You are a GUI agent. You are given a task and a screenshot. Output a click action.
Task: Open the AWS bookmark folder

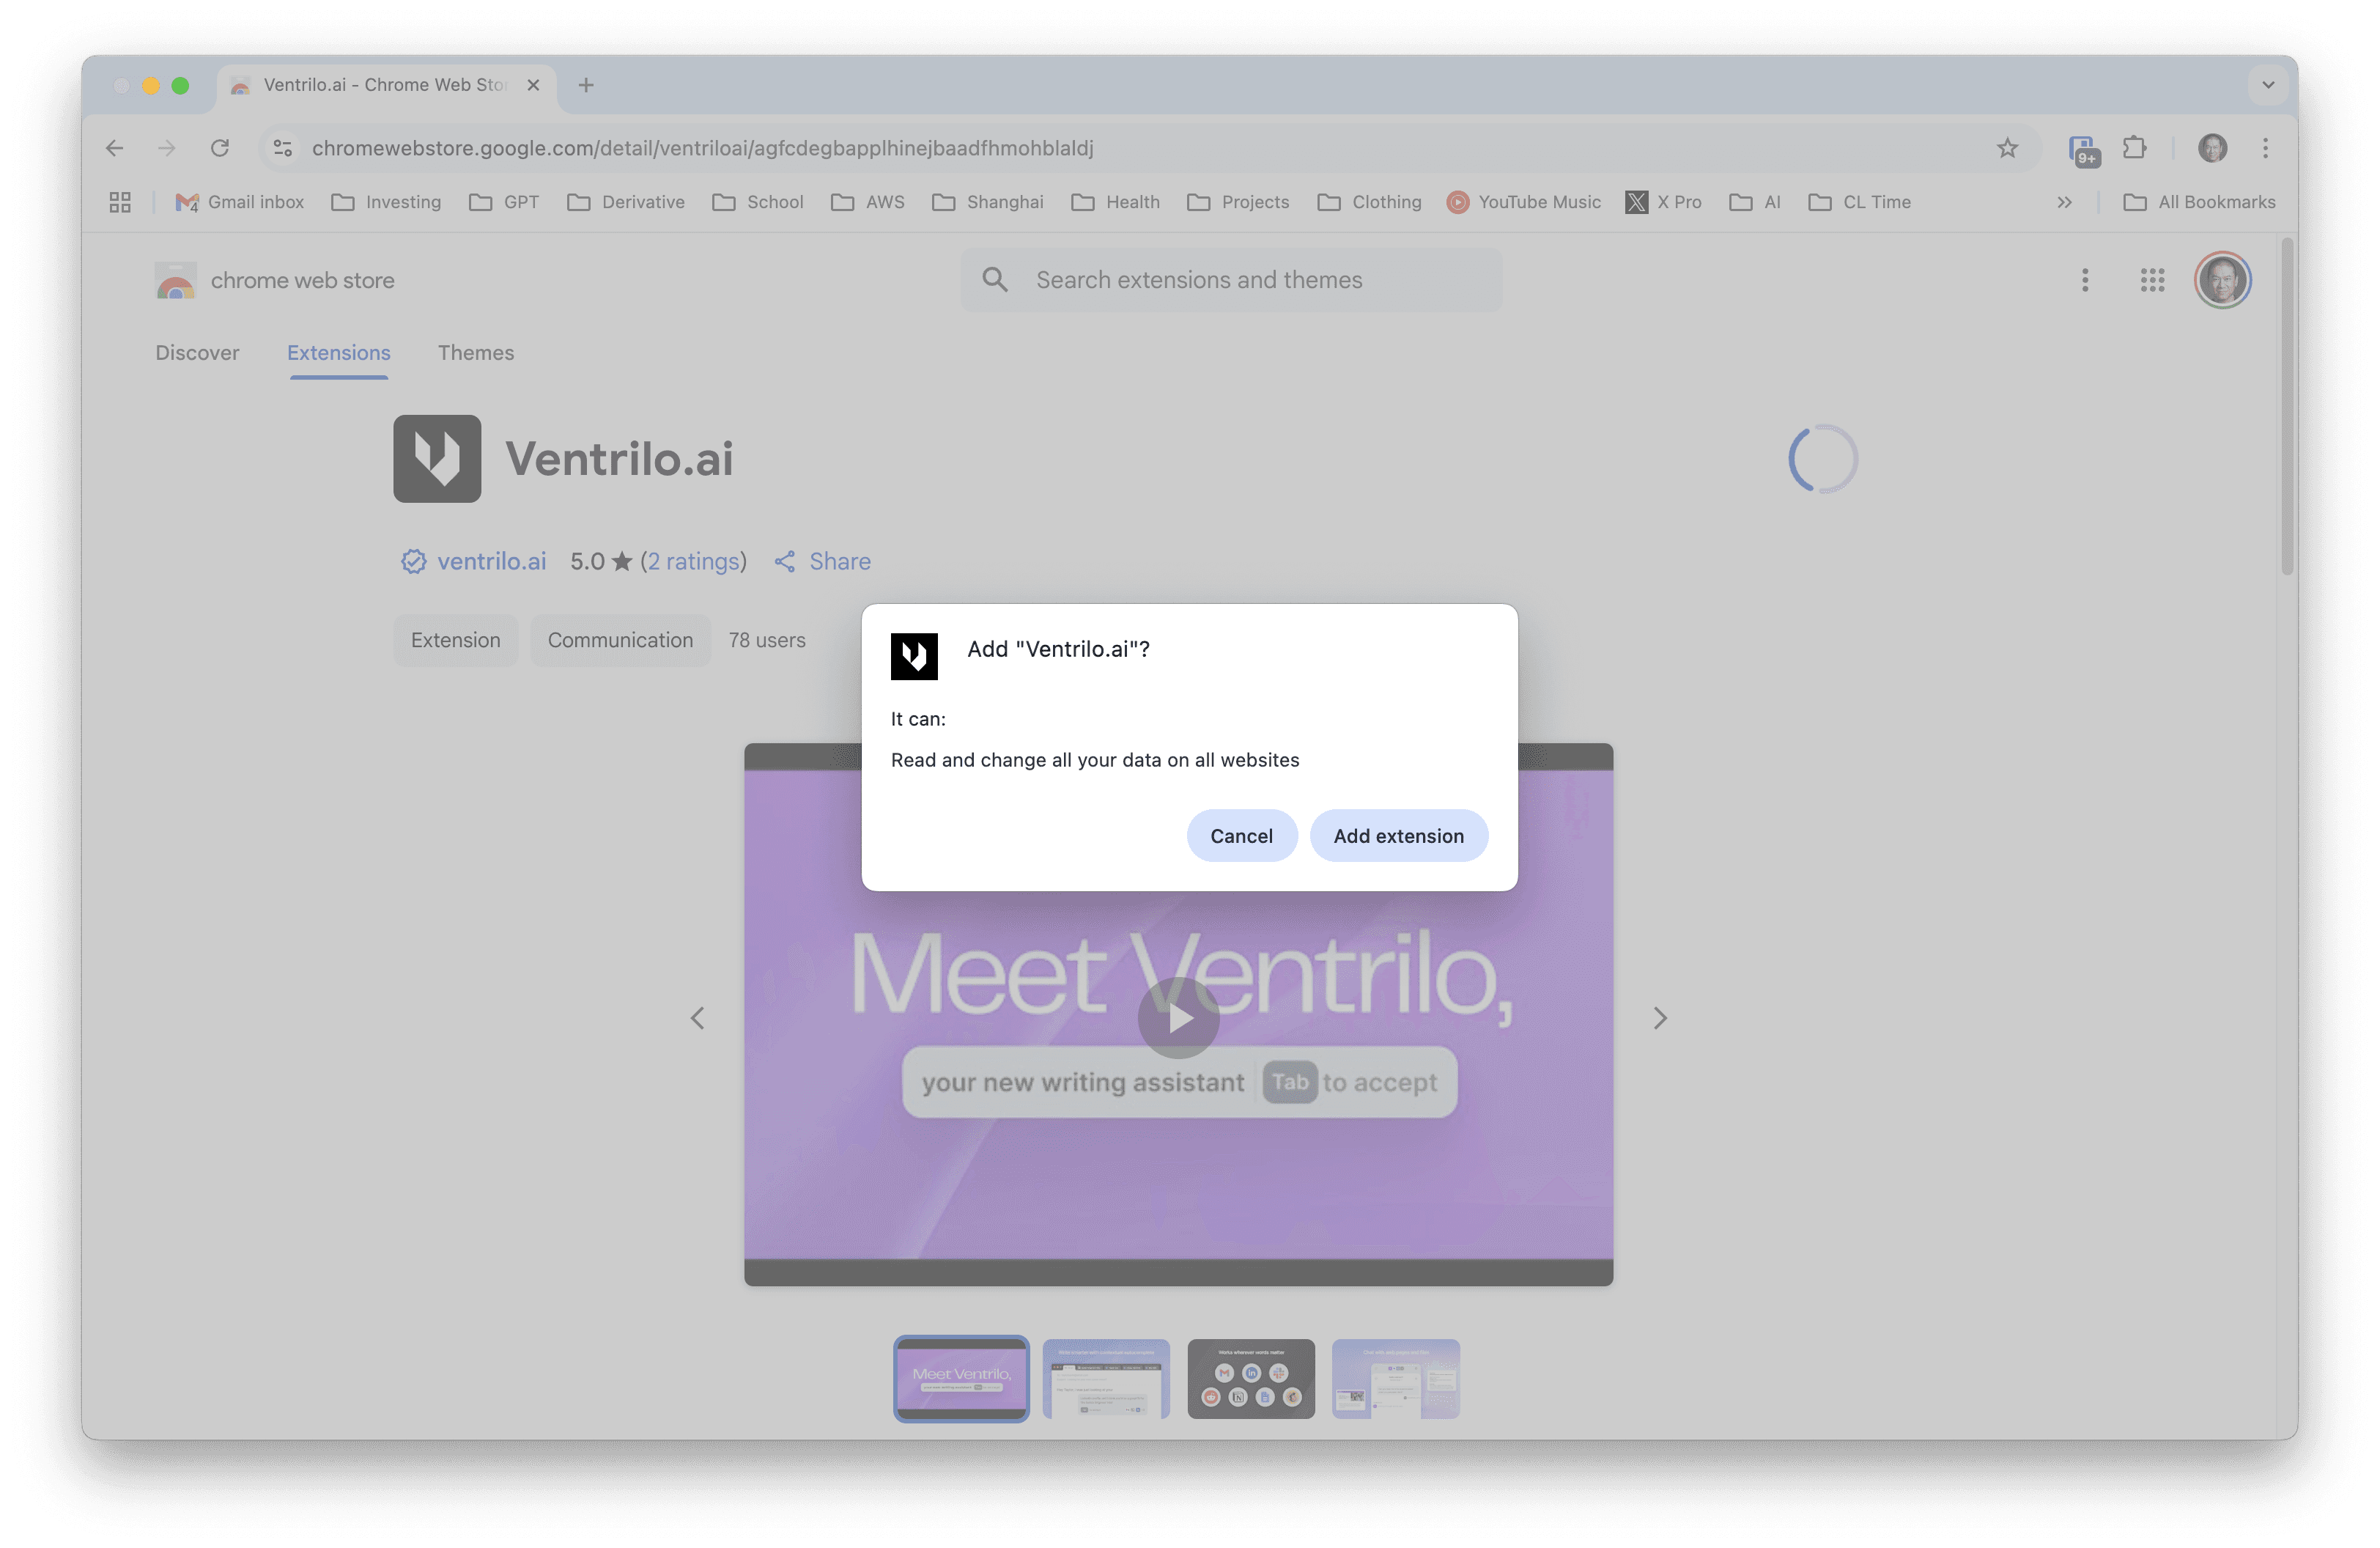[x=868, y=202]
